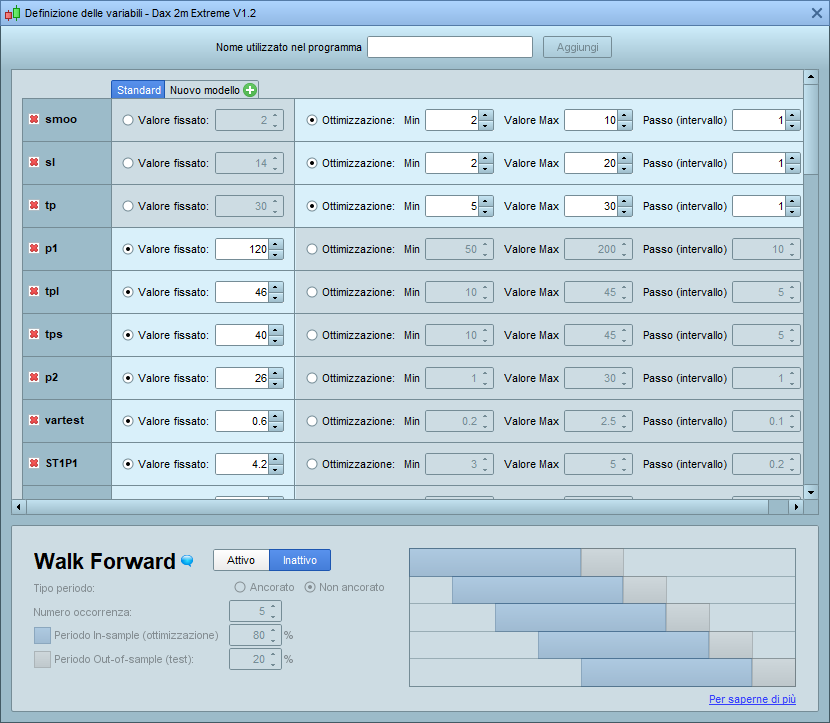Click the horizontal scrollbar right arrow

[x=796, y=507]
